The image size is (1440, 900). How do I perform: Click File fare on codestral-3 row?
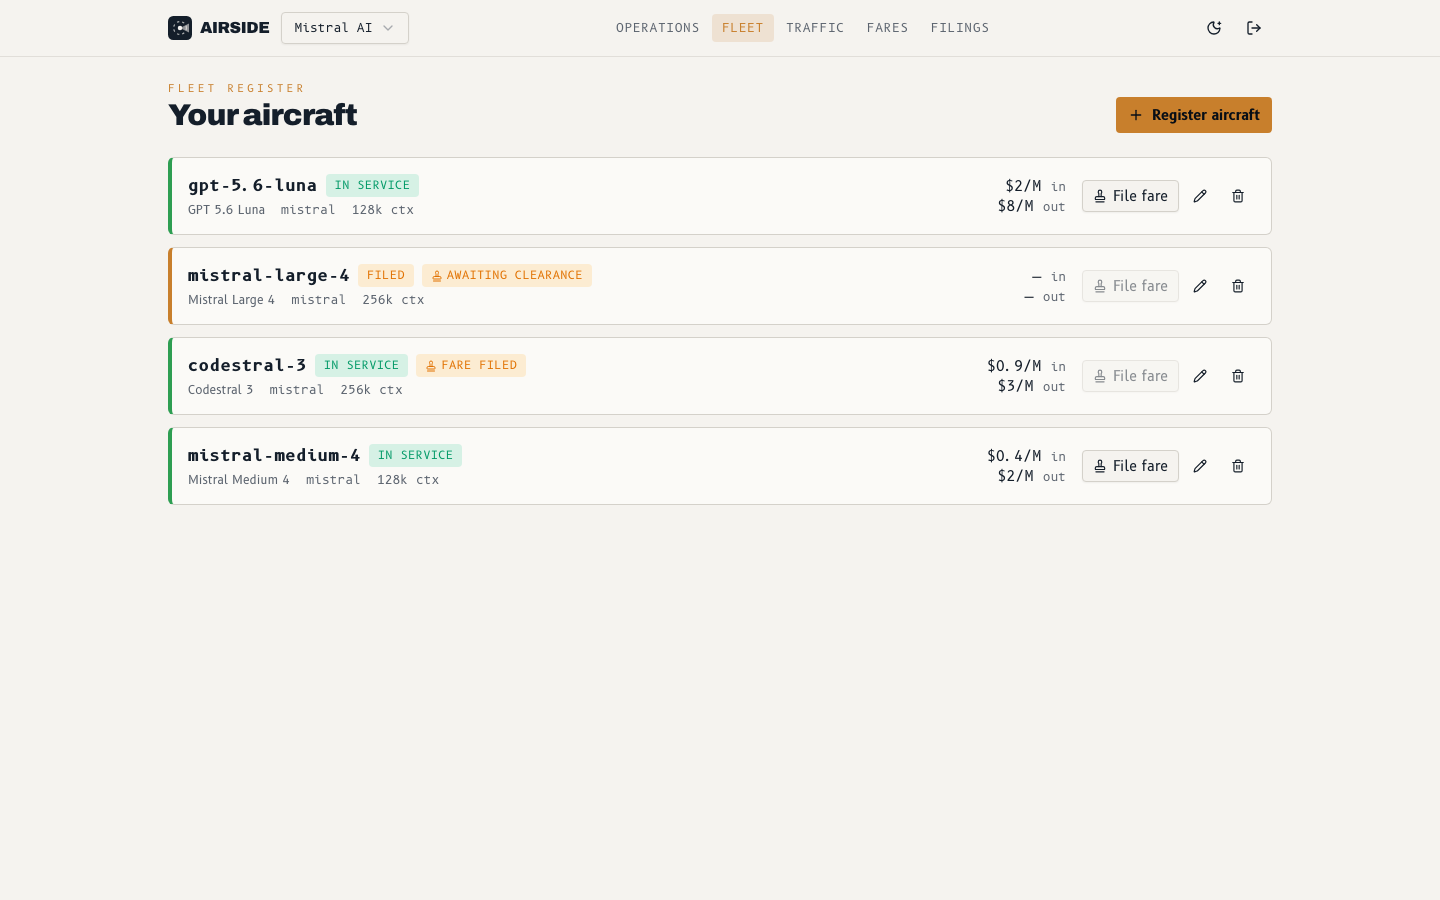tap(1130, 376)
